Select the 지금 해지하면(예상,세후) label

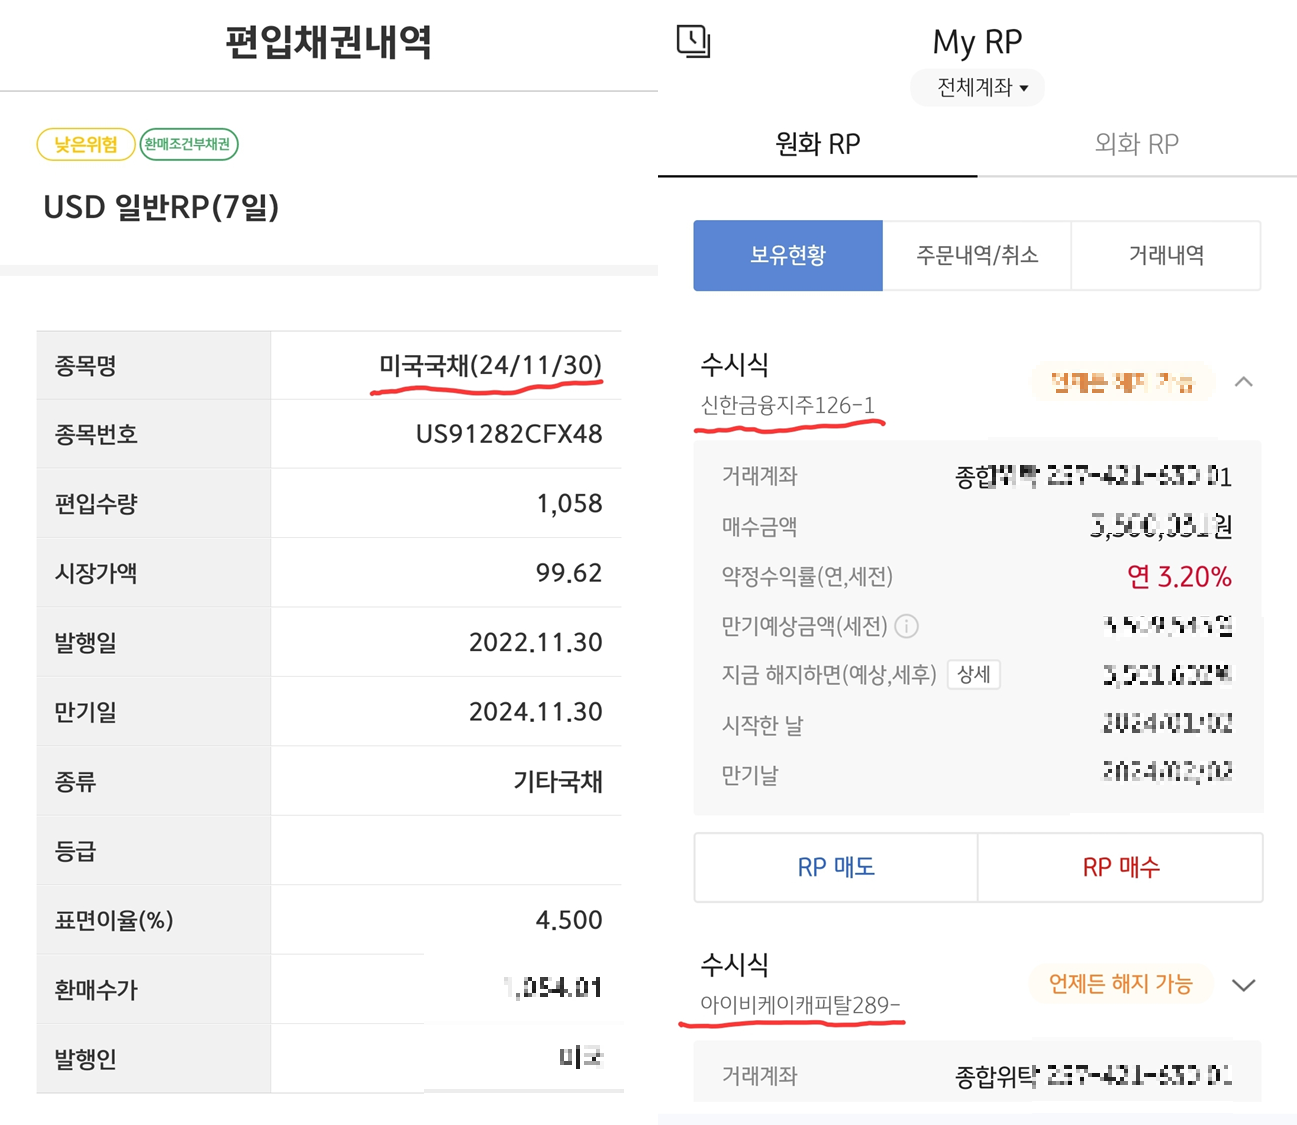(829, 675)
